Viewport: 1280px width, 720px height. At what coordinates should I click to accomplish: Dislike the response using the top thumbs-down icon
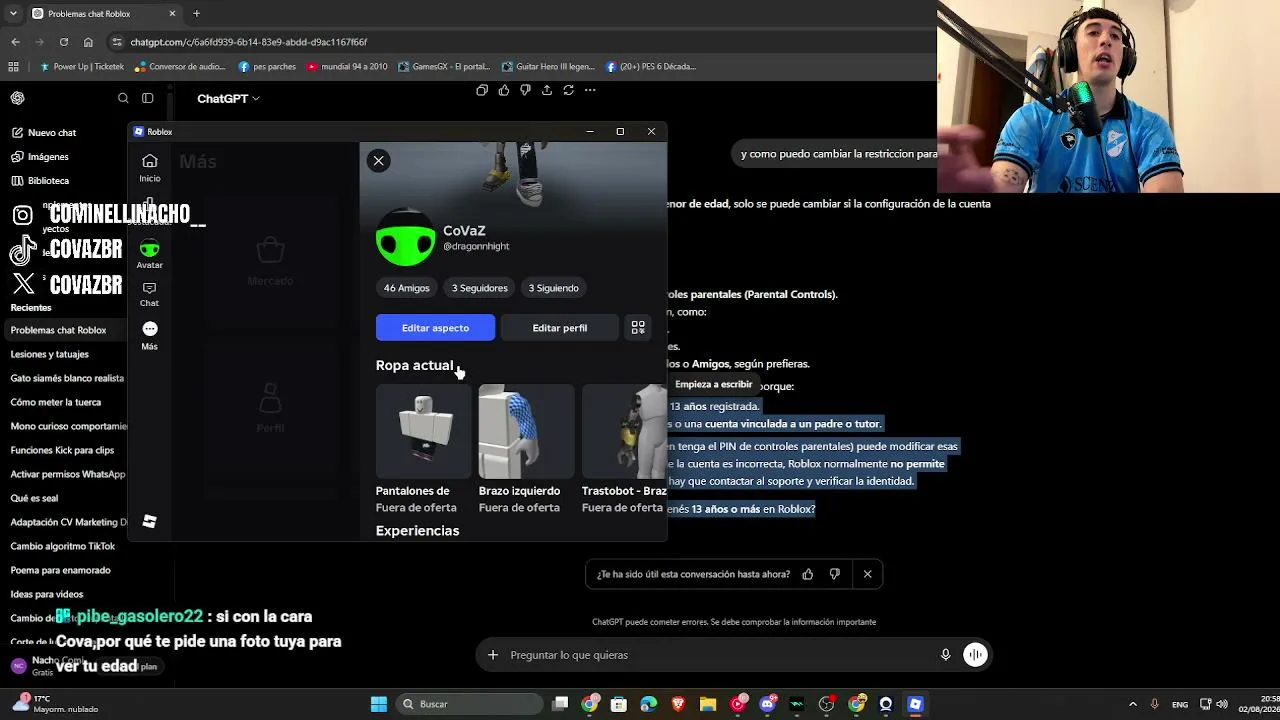pyautogui.click(x=525, y=90)
